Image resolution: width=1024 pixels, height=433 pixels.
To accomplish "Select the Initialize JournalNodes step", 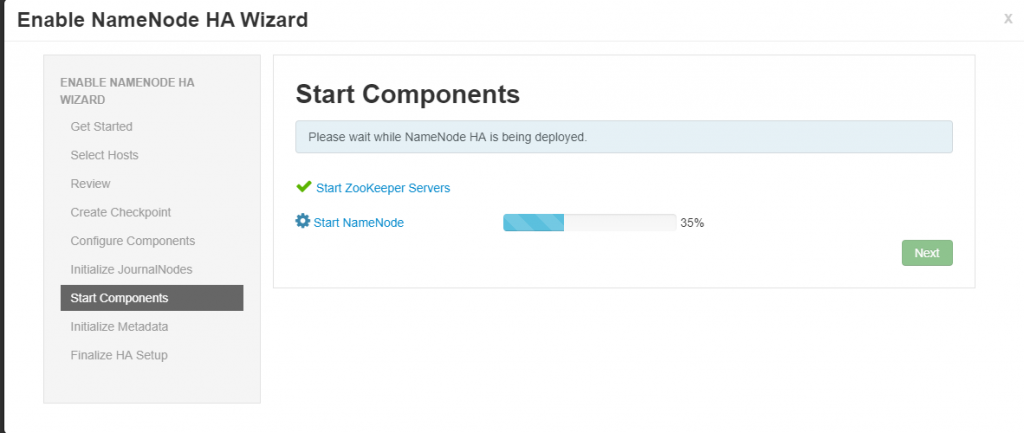I will coord(131,270).
